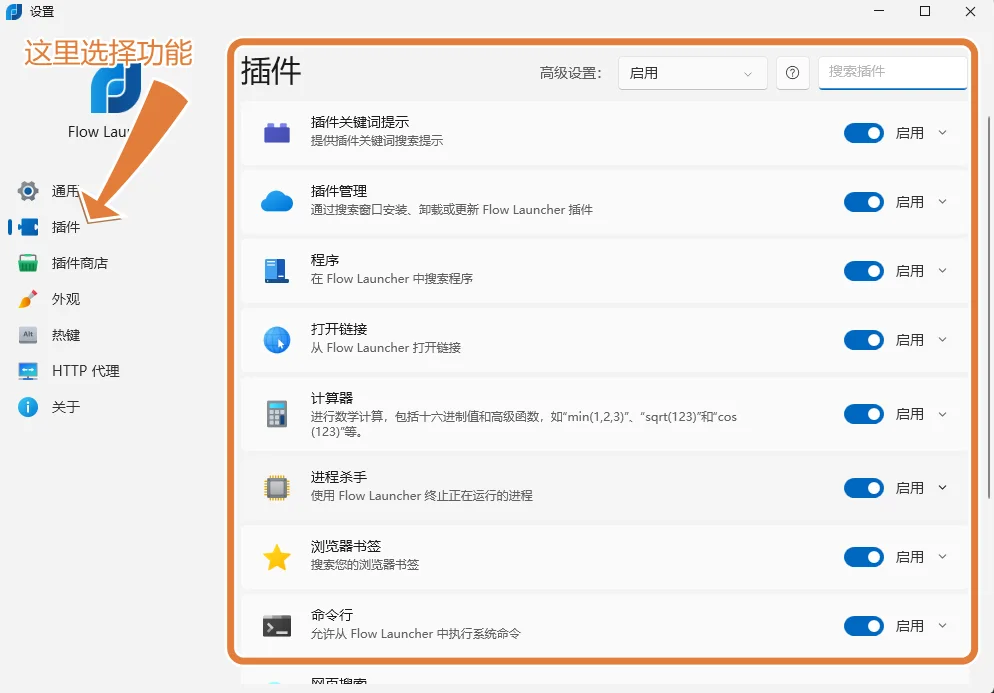Expand the 打开链接 plugin settings chevron
The image size is (994, 693).
tap(943, 340)
